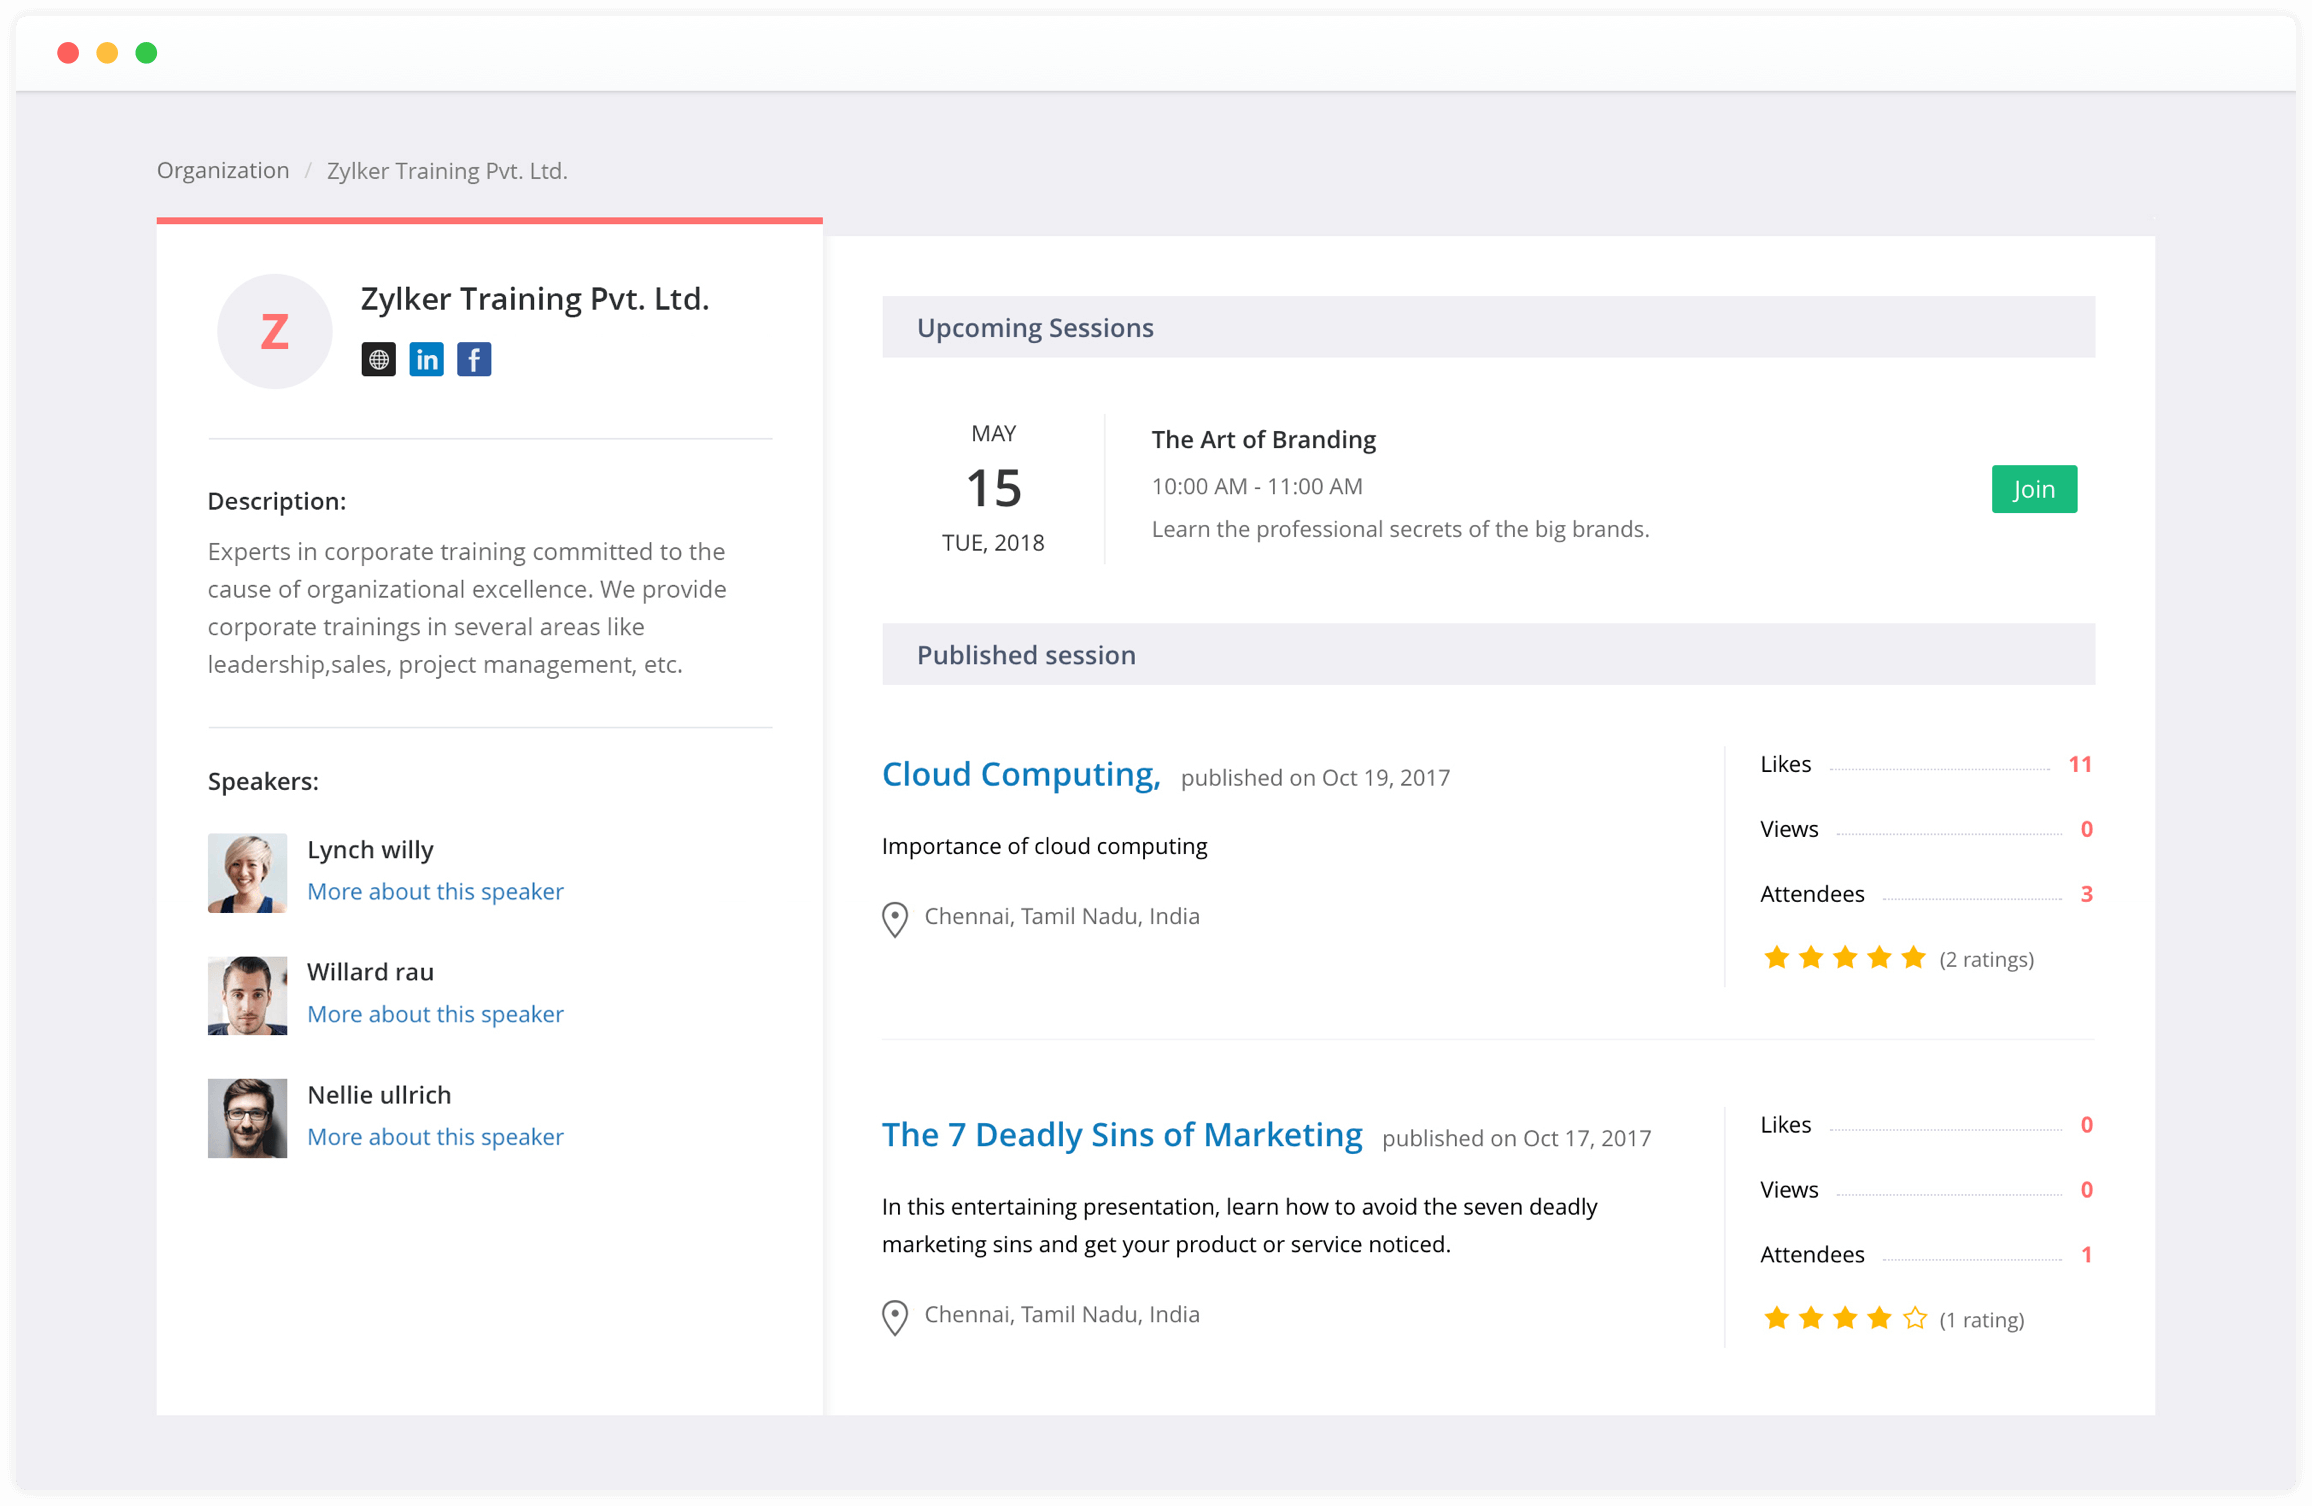This screenshot has height=1506, width=2312.
Task: Click the (1 rating) label
Action: (x=1981, y=1320)
